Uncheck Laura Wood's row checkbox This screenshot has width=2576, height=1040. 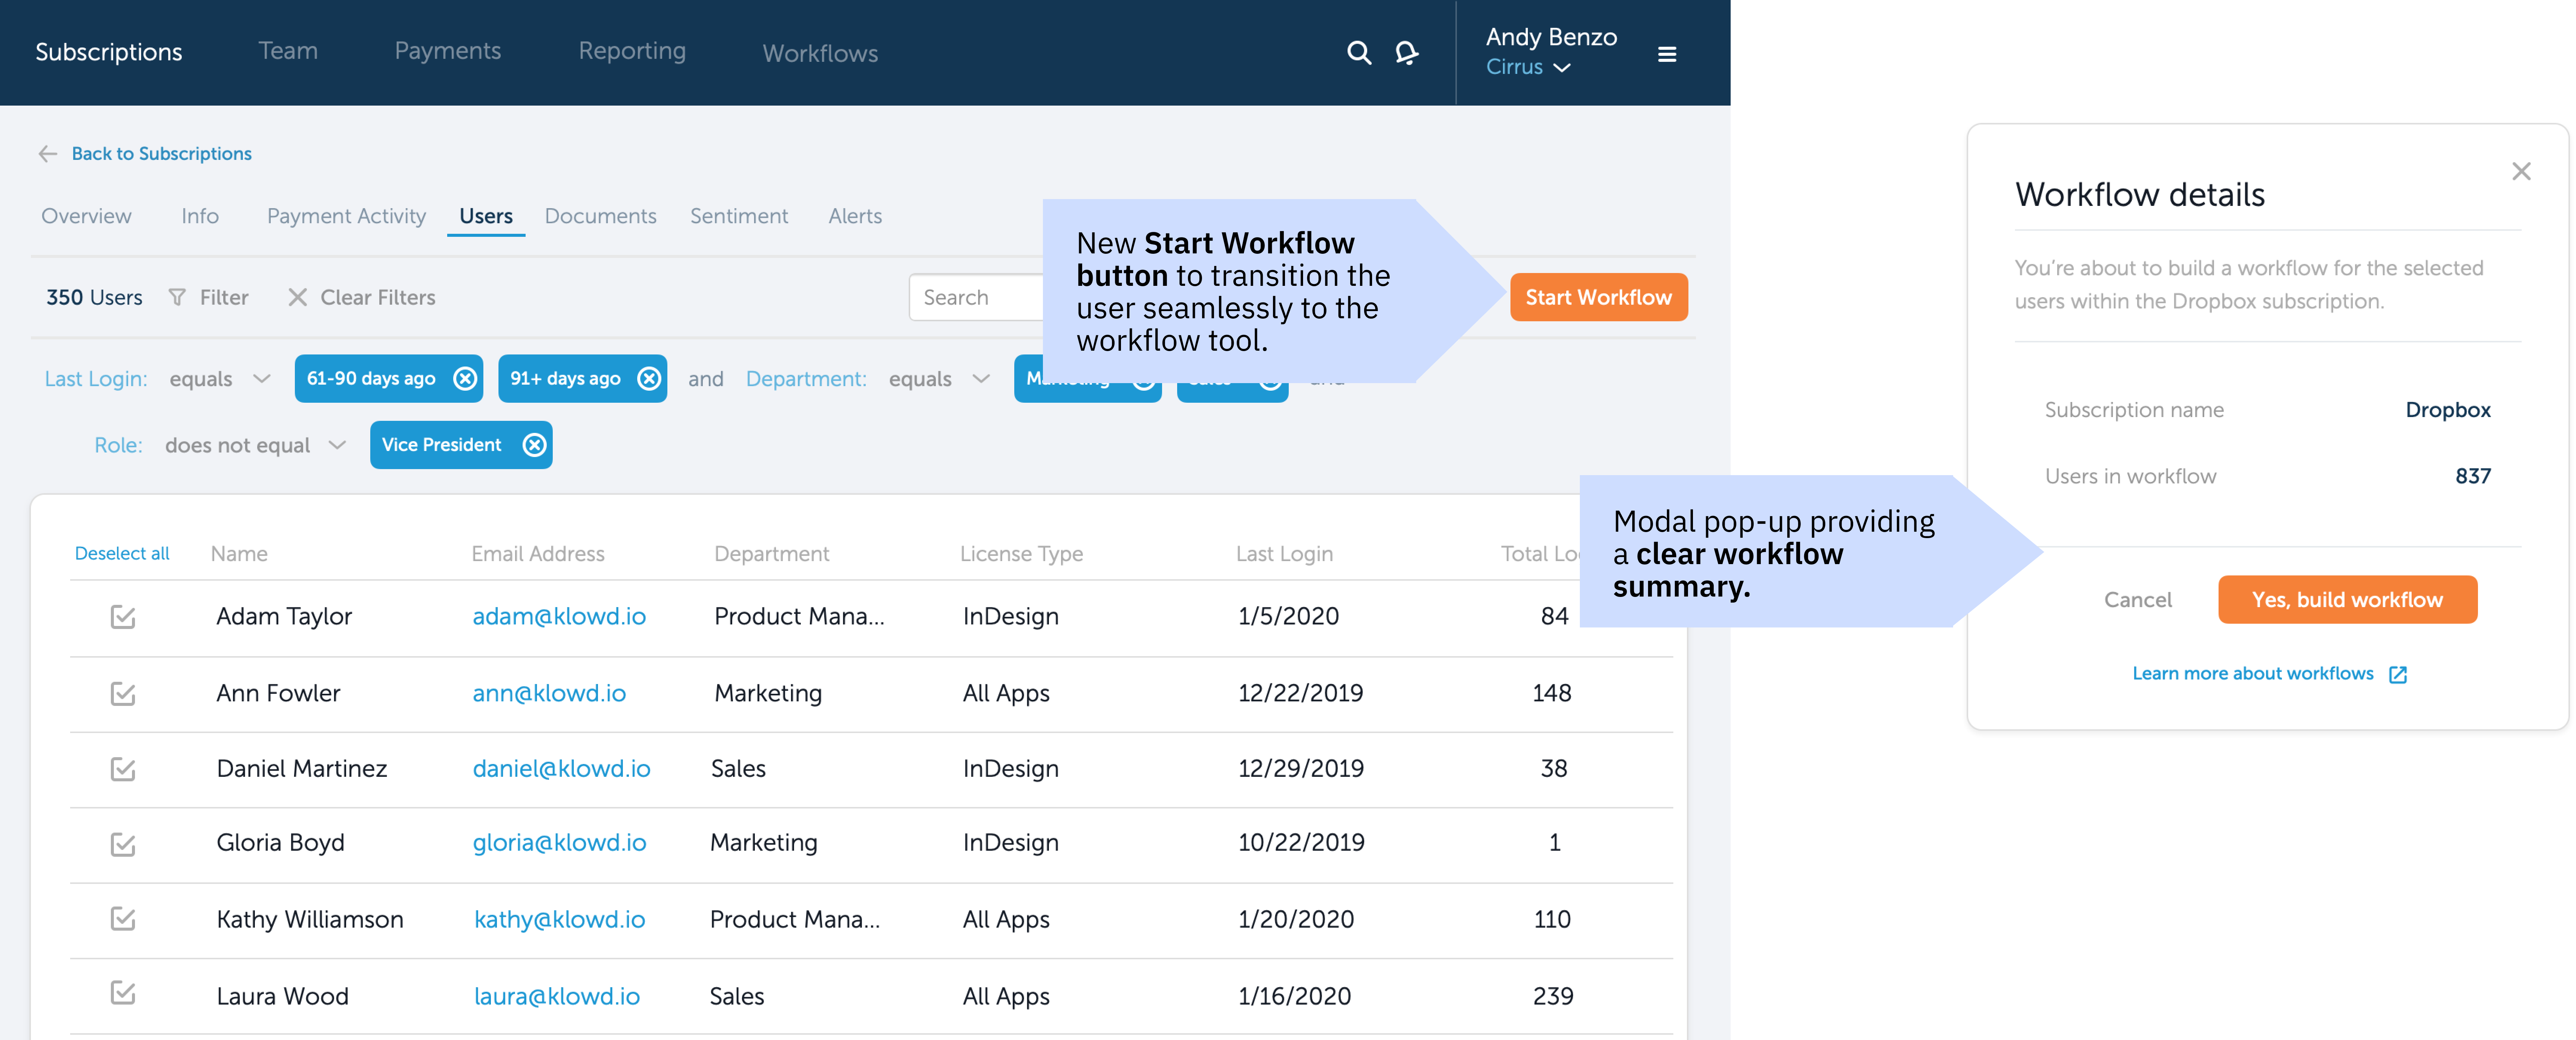coord(123,993)
